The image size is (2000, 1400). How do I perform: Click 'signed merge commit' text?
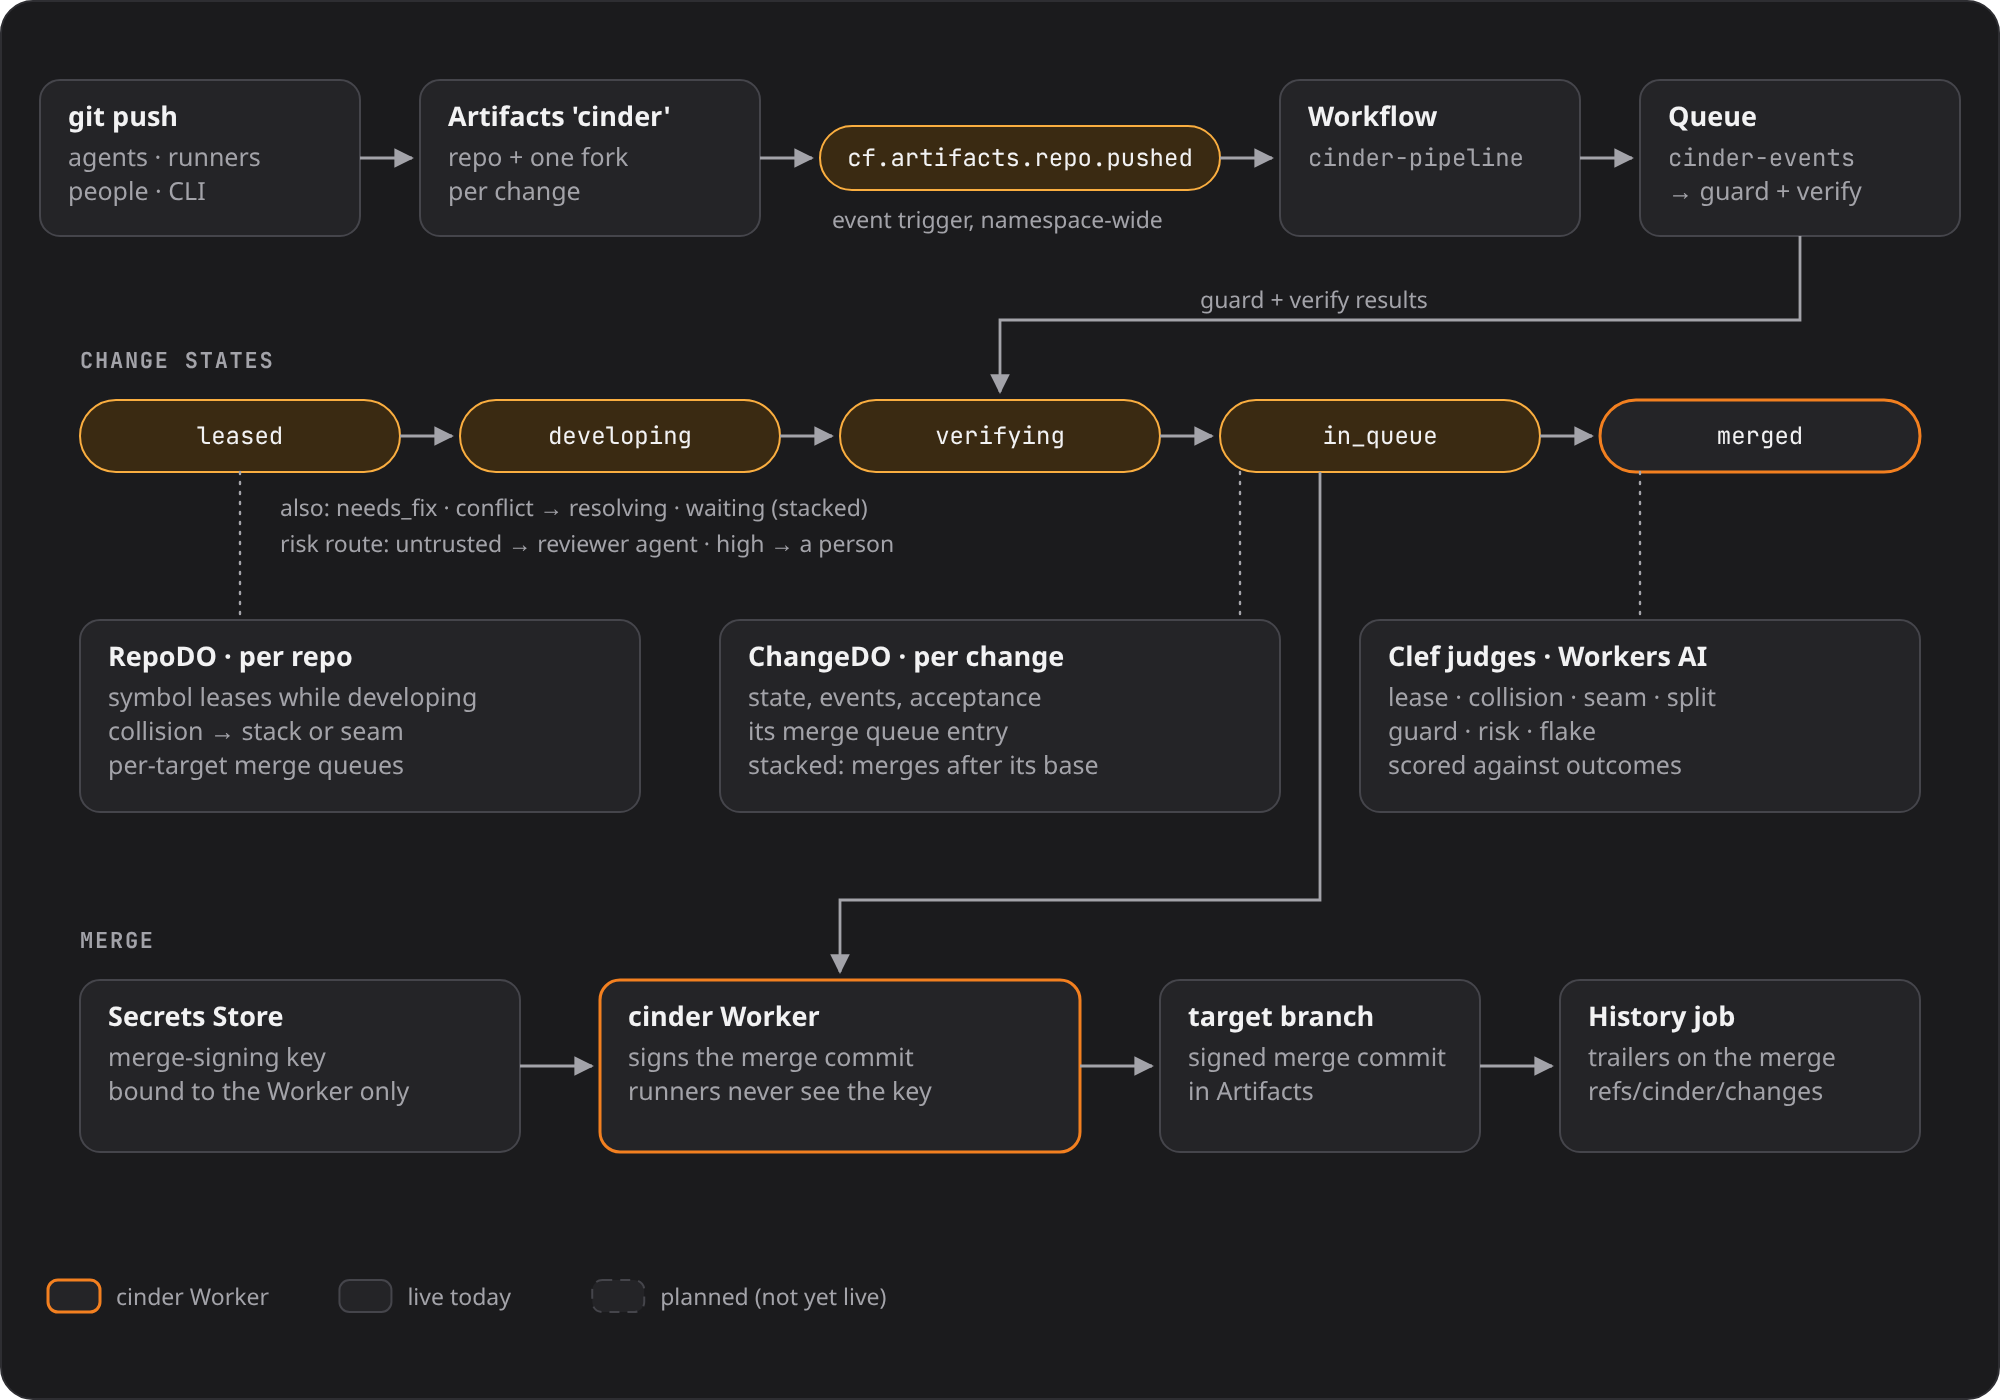[x=1317, y=1058]
